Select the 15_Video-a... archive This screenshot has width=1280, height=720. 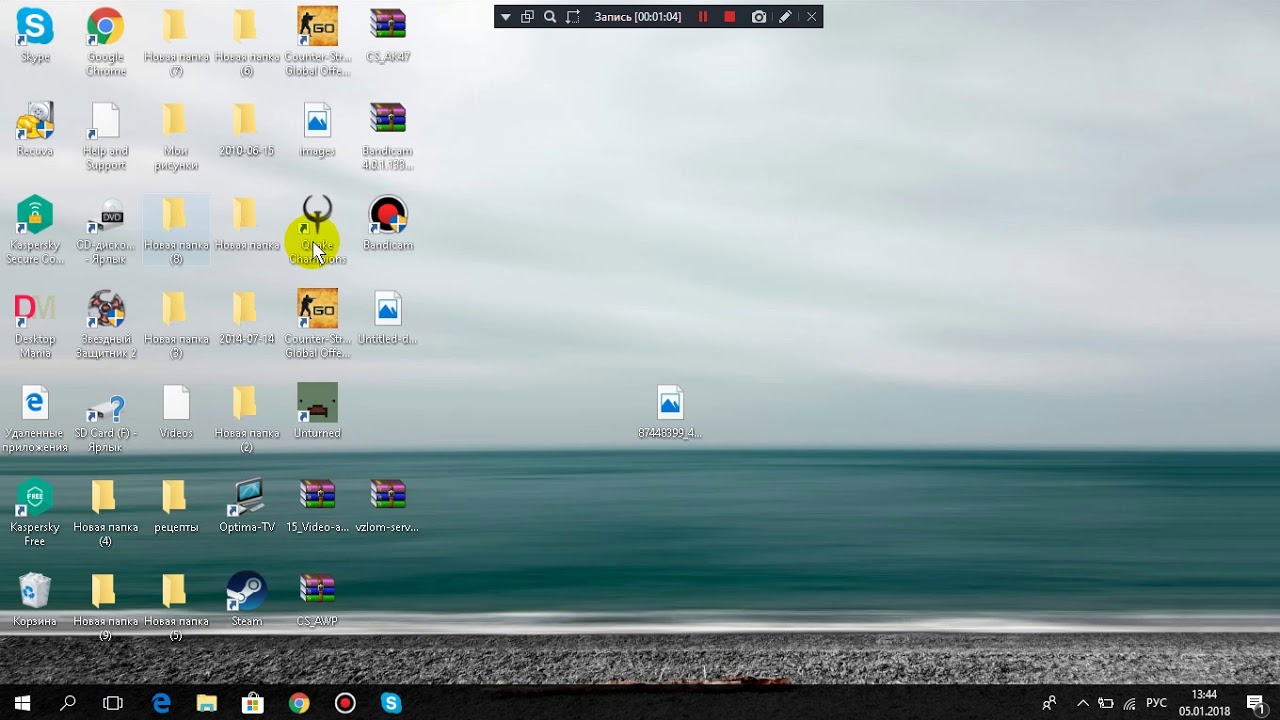point(317,505)
